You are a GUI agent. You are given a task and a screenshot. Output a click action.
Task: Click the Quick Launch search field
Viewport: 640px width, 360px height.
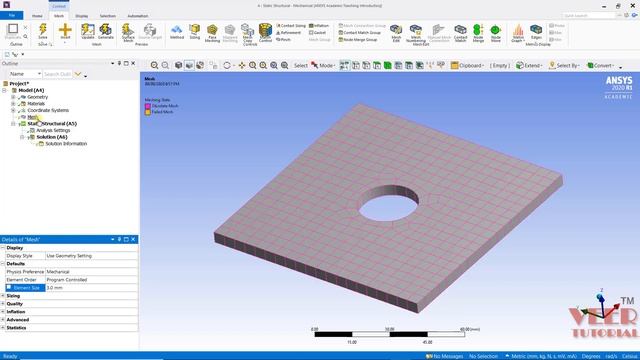pyautogui.click(x=588, y=16)
